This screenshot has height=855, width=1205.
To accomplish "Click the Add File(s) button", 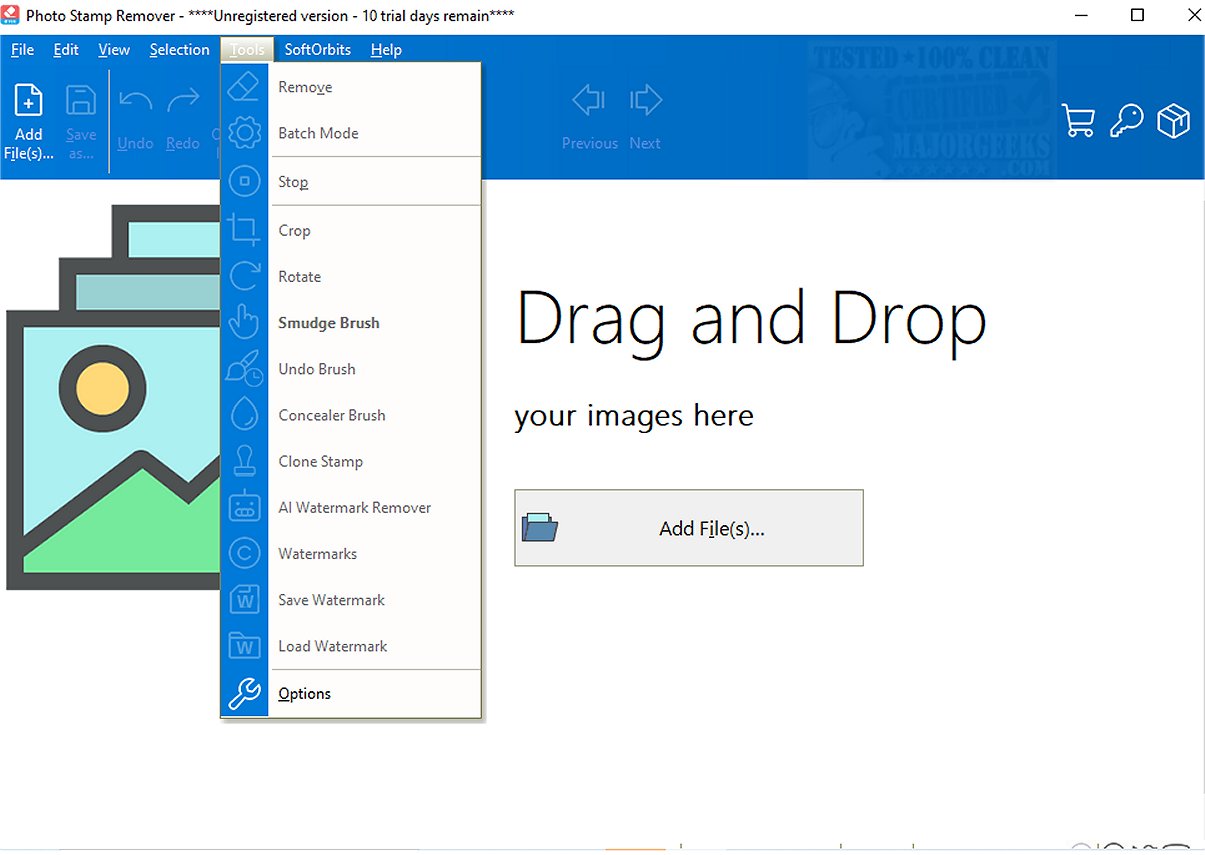I will (688, 528).
